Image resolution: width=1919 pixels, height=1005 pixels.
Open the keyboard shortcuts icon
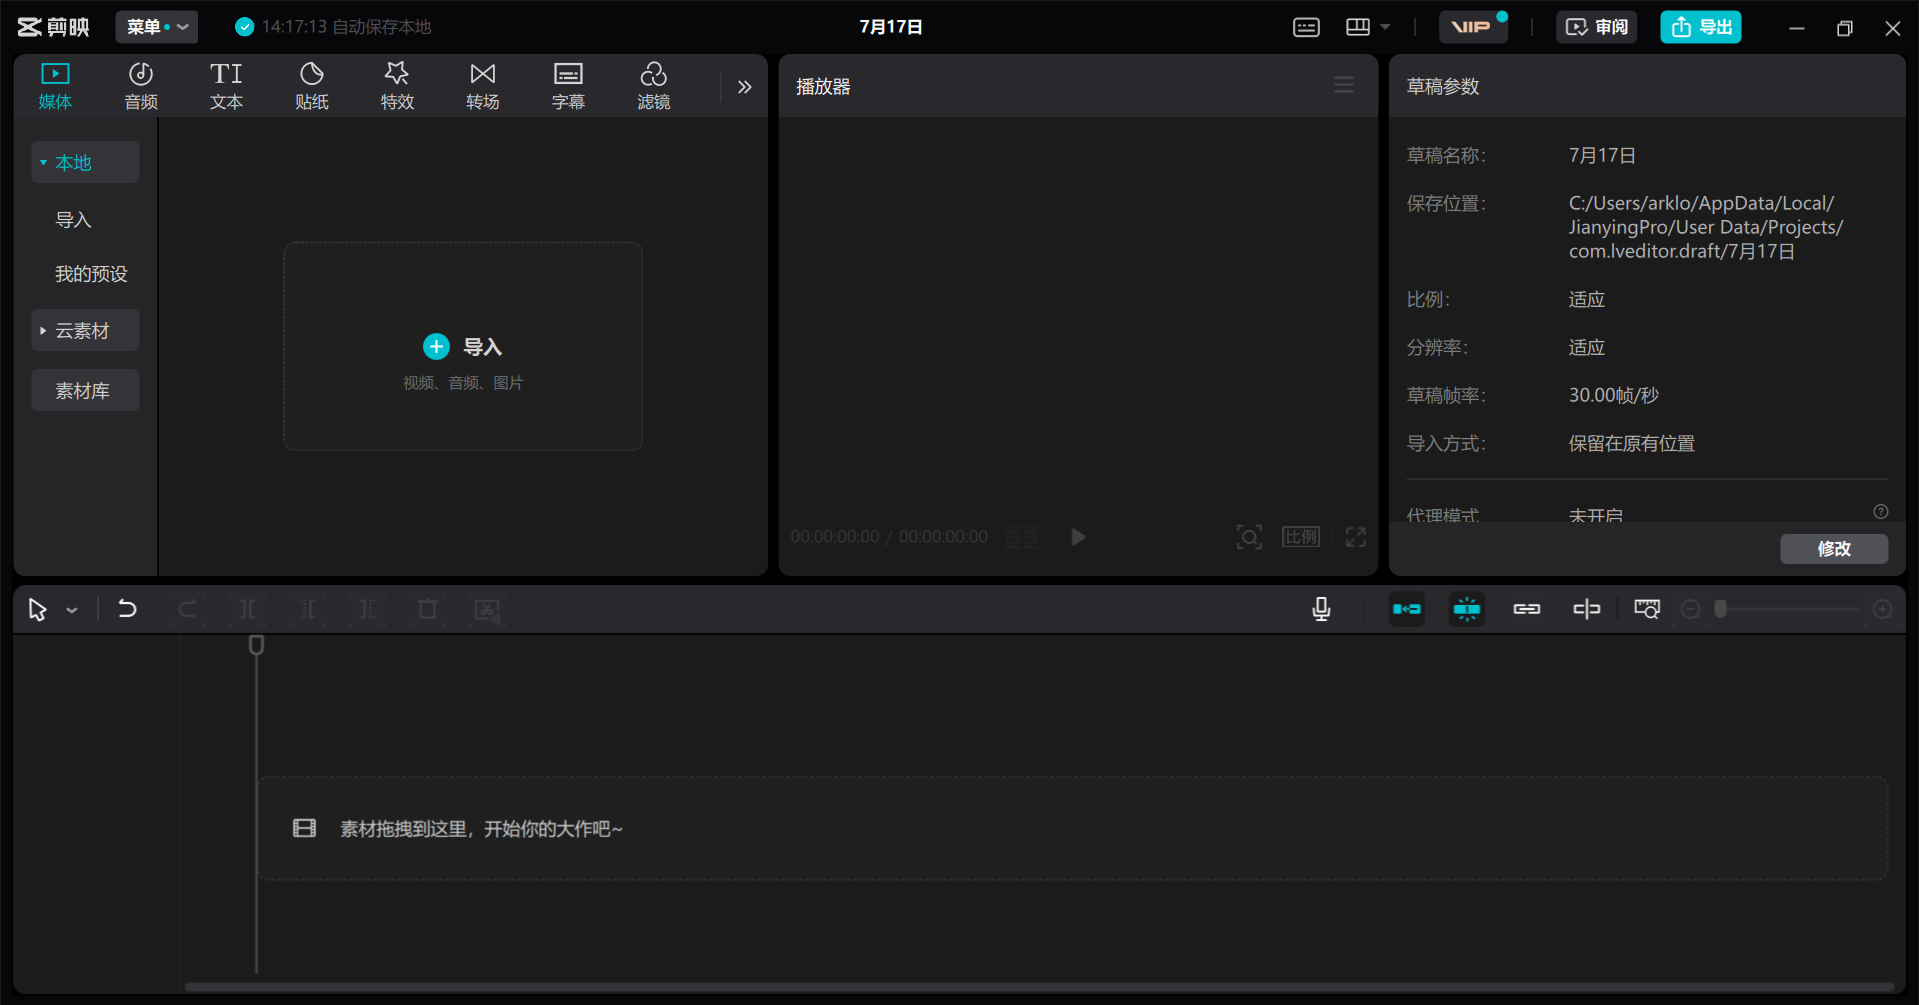1306,27
